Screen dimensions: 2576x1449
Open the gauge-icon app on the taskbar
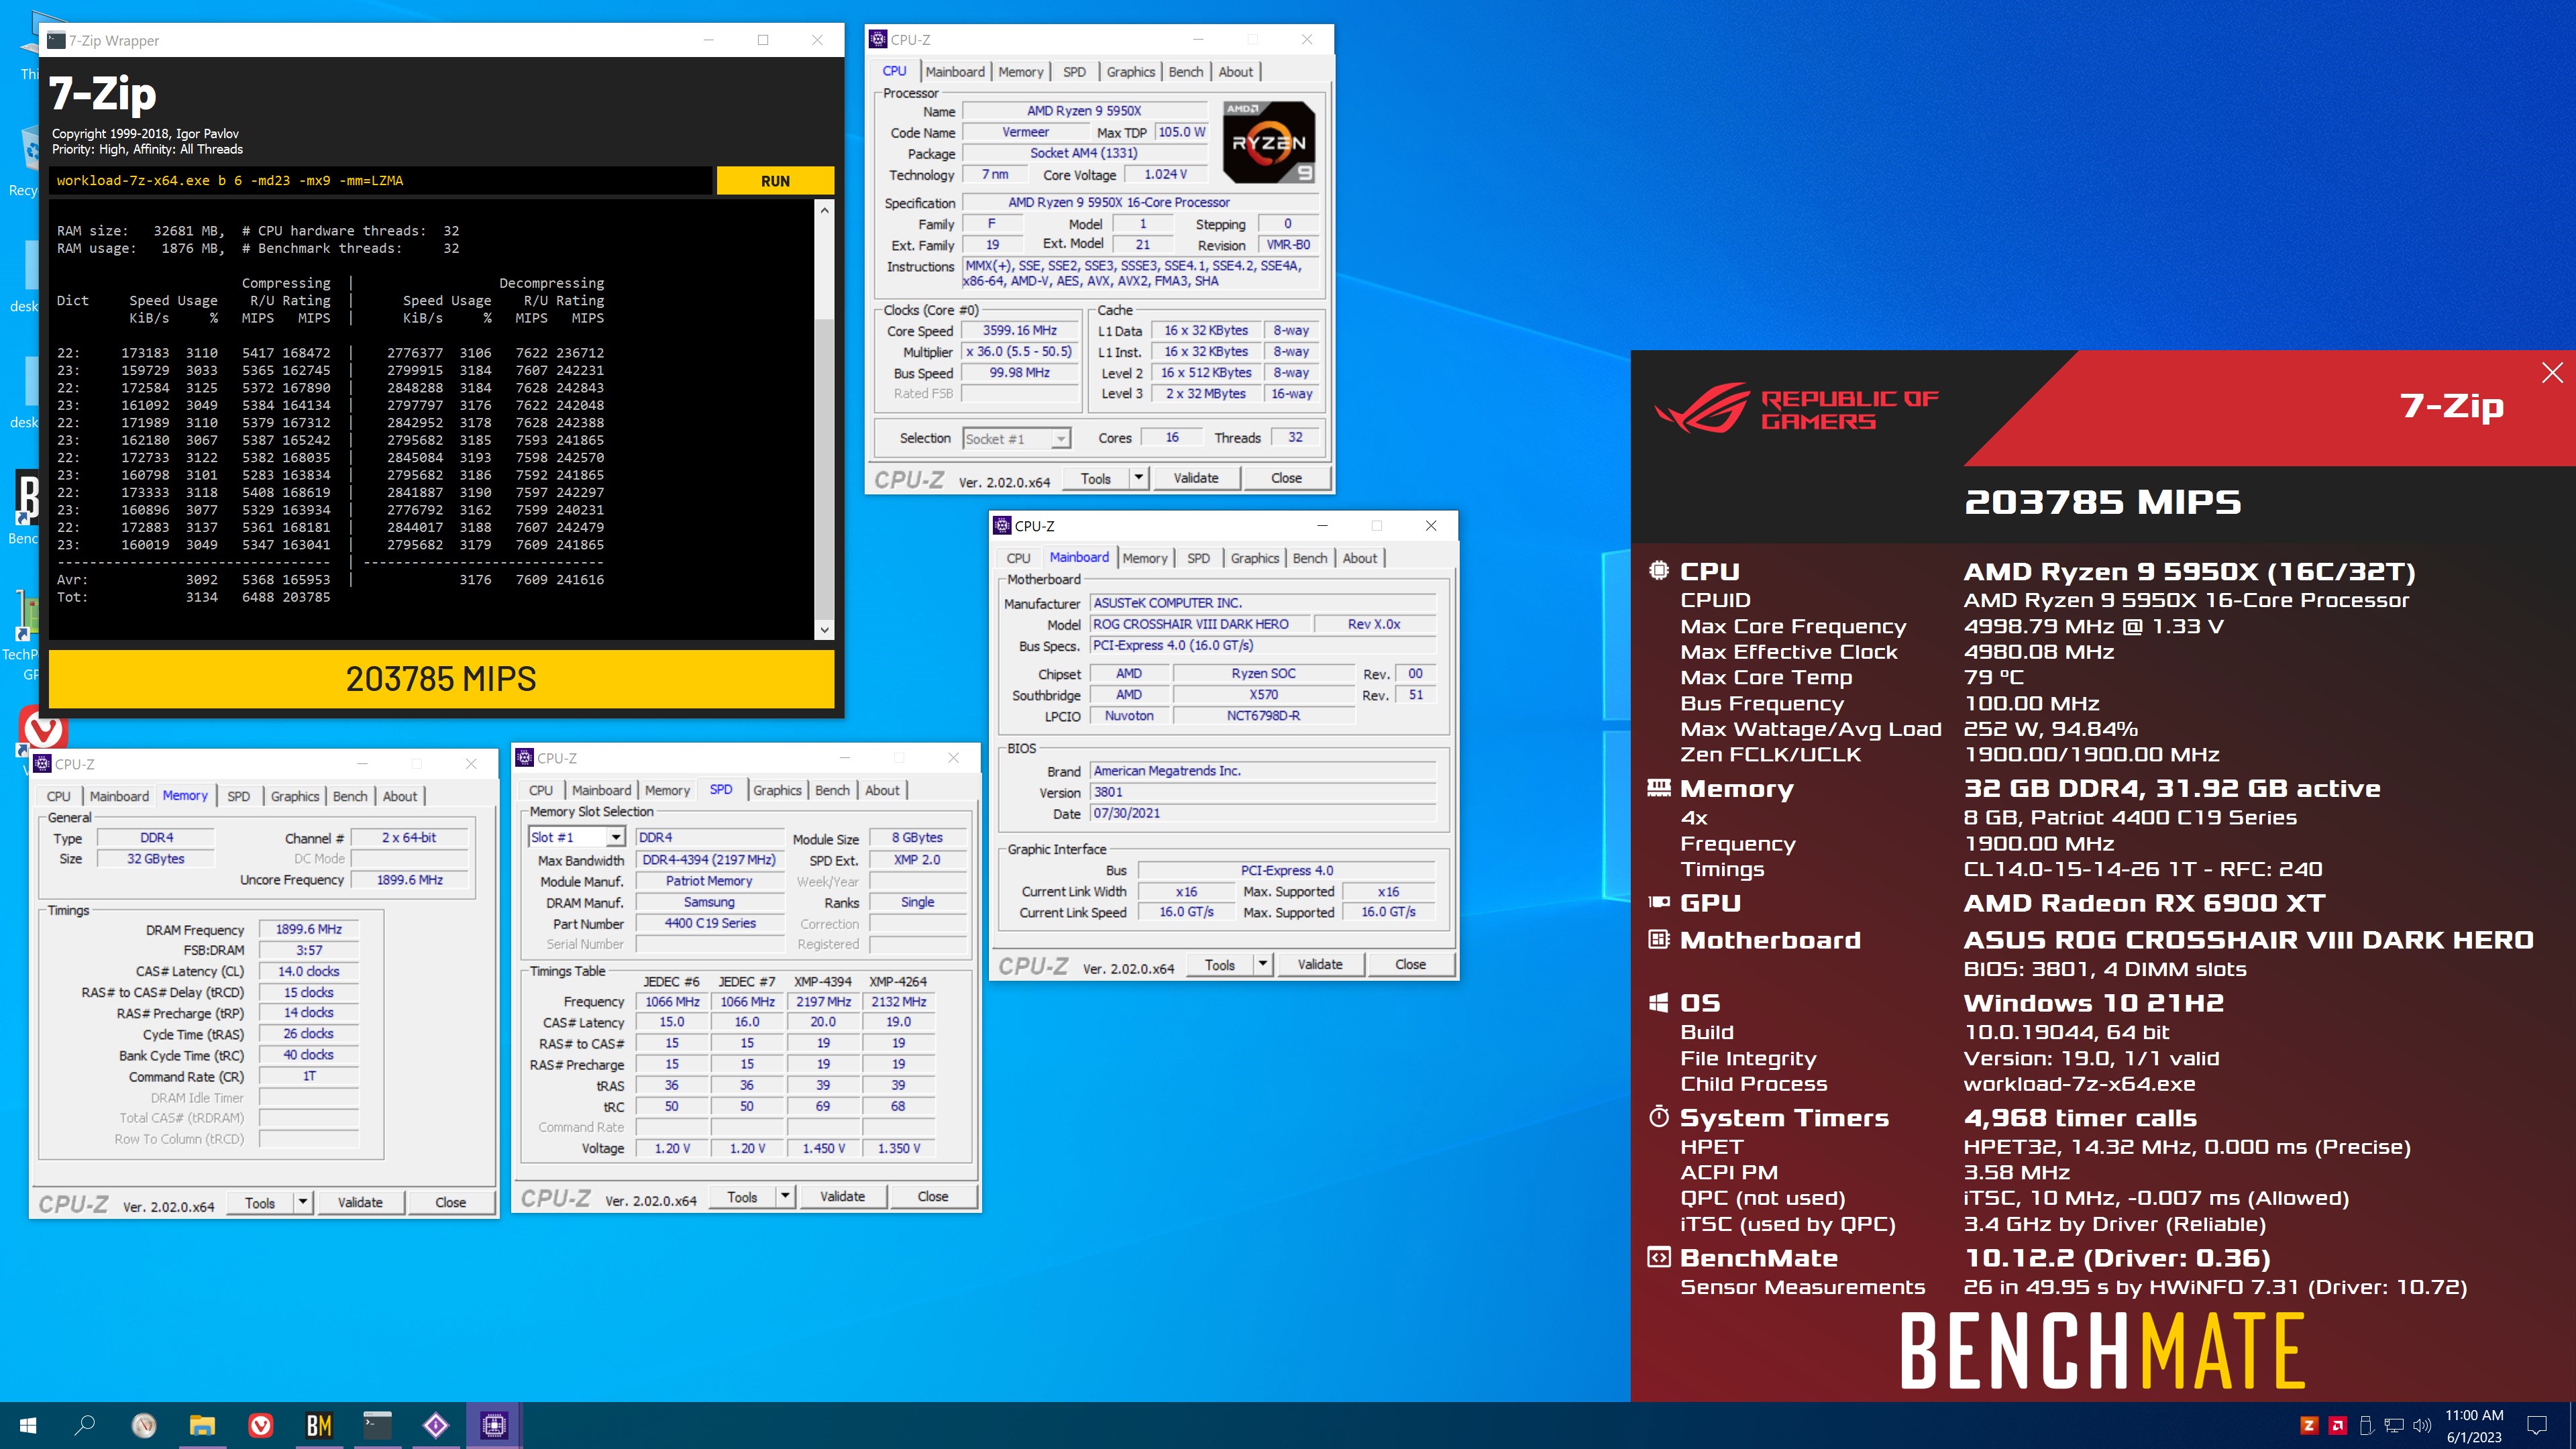point(144,1425)
